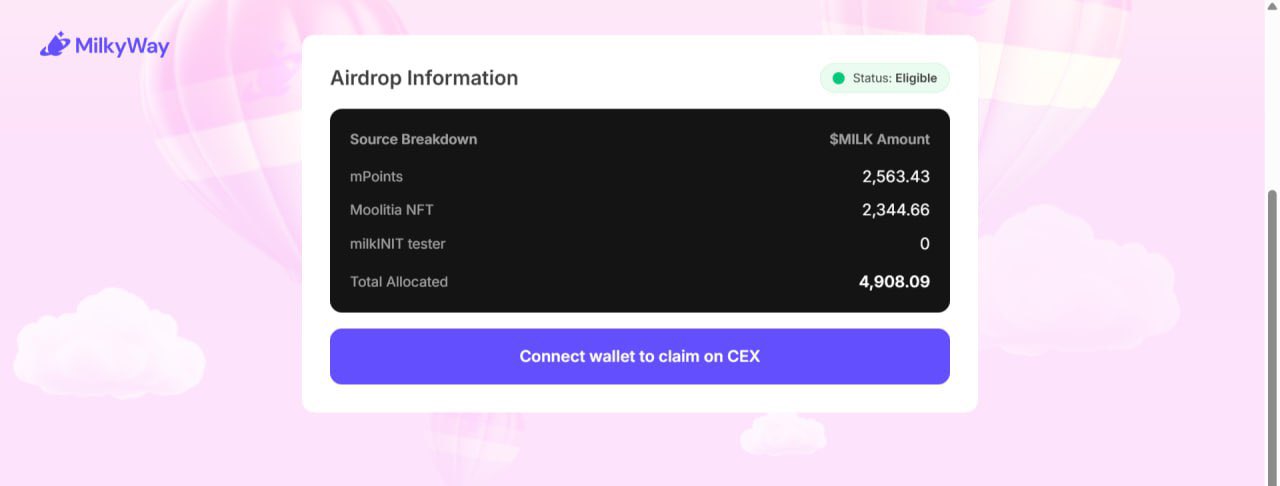Click the Source Breakdown column header

pyautogui.click(x=413, y=139)
